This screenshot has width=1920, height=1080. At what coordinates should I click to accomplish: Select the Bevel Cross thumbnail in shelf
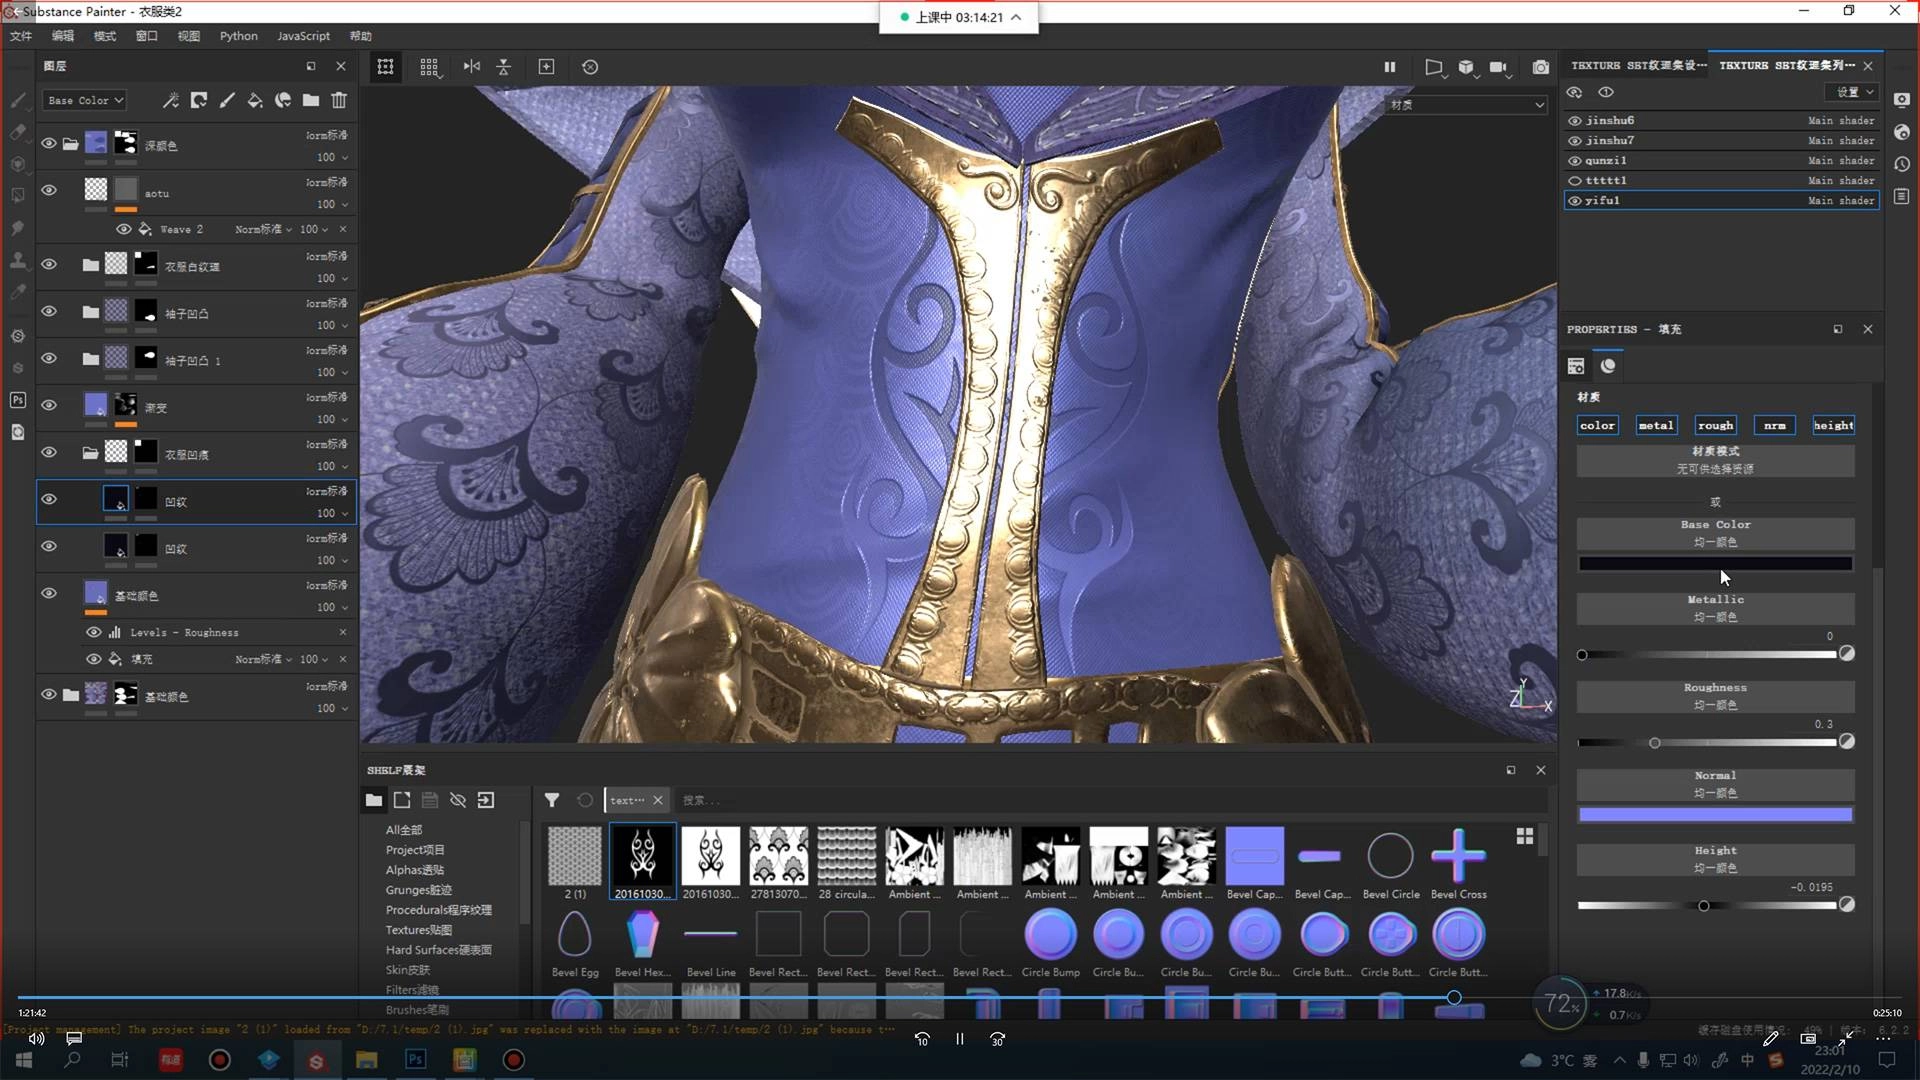1458,857
